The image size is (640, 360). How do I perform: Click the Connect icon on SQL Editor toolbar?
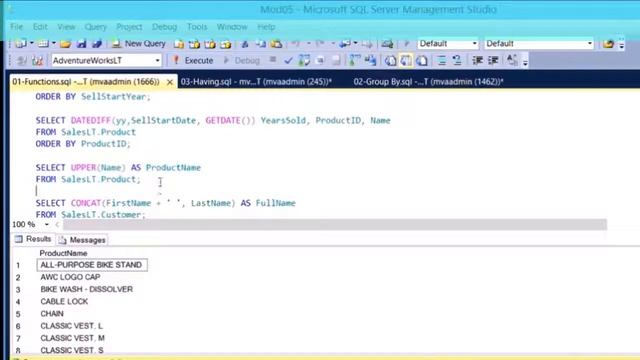(x=21, y=61)
